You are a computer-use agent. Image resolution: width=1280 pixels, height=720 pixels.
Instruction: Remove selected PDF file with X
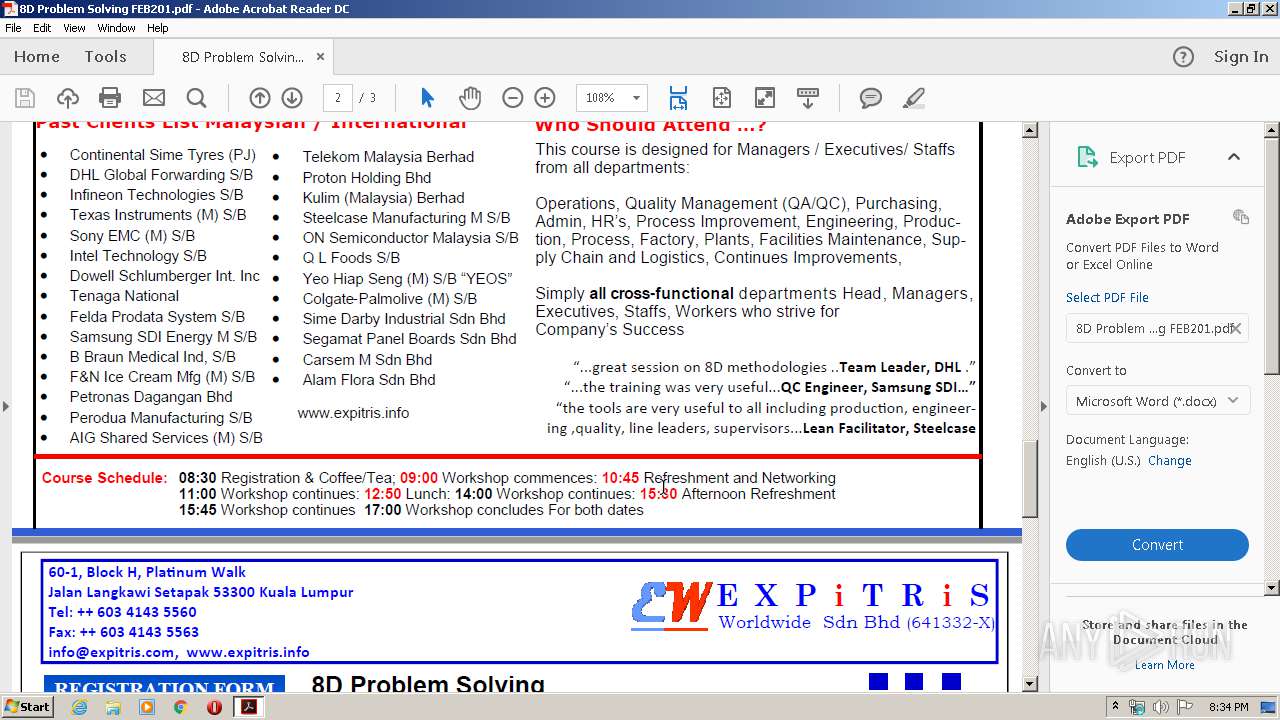(x=1236, y=328)
